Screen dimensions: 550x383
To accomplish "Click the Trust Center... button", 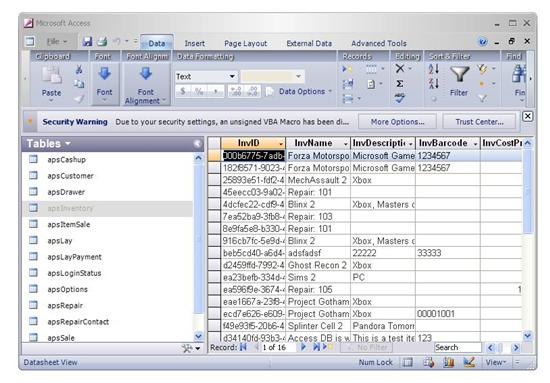I will click(x=479, y=122).
